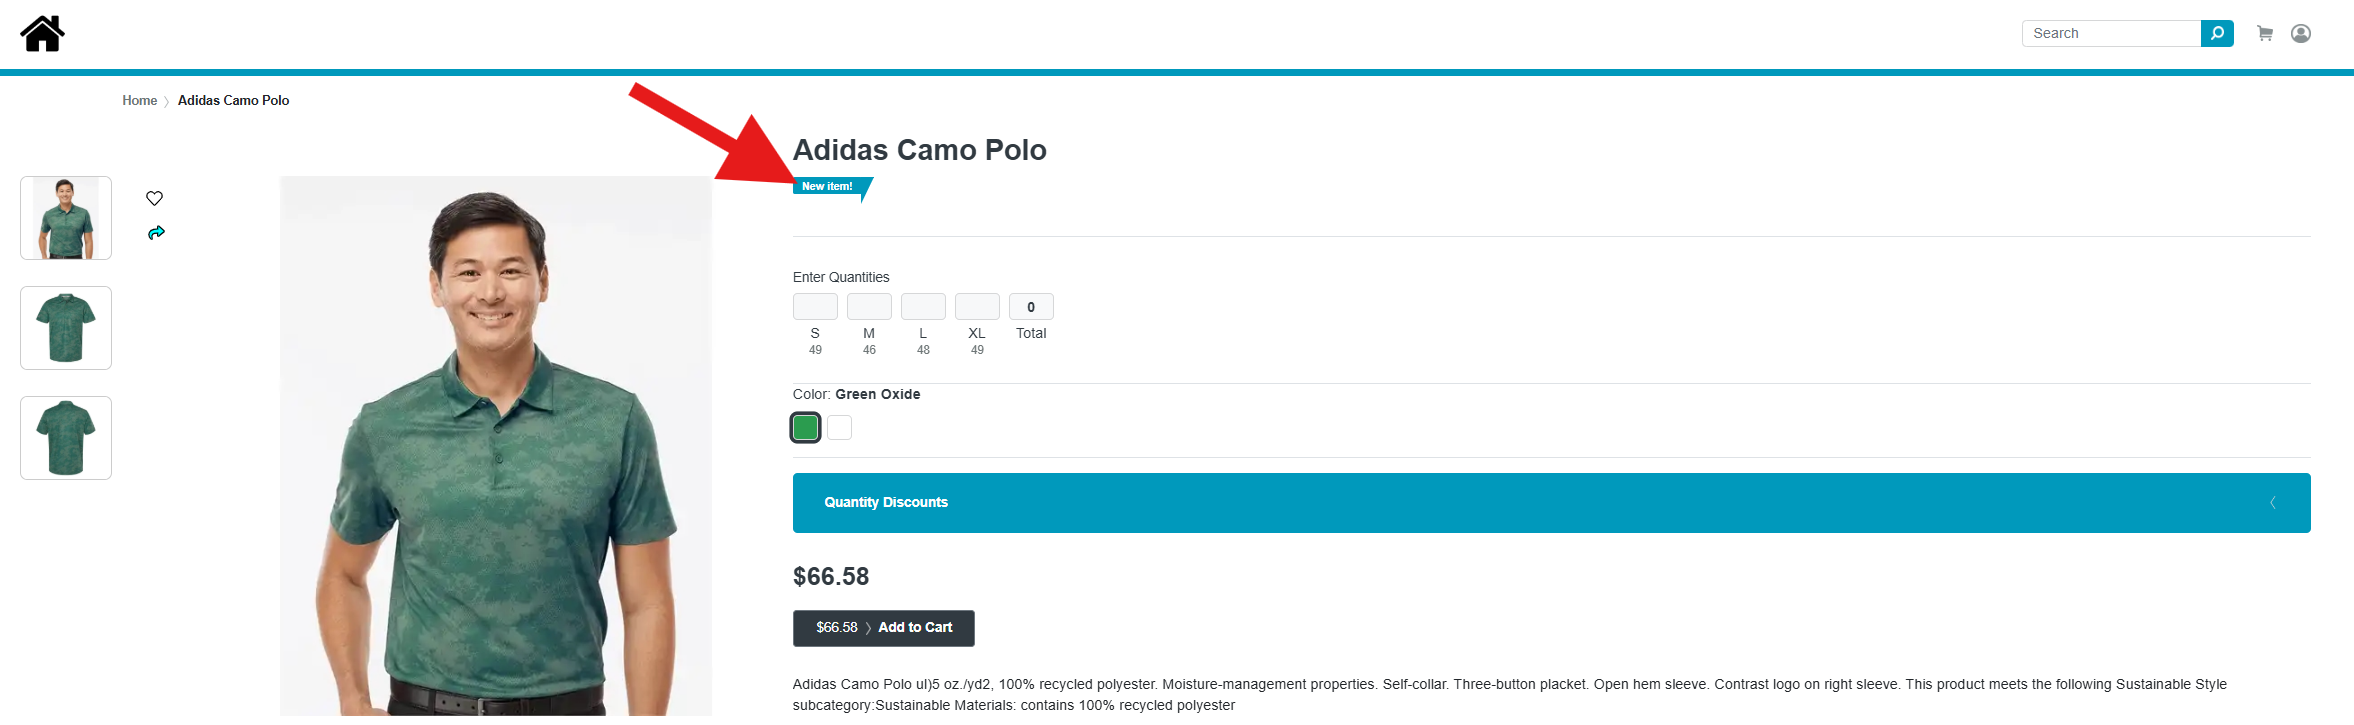Add to Cart for $66.58

(884, 628)
